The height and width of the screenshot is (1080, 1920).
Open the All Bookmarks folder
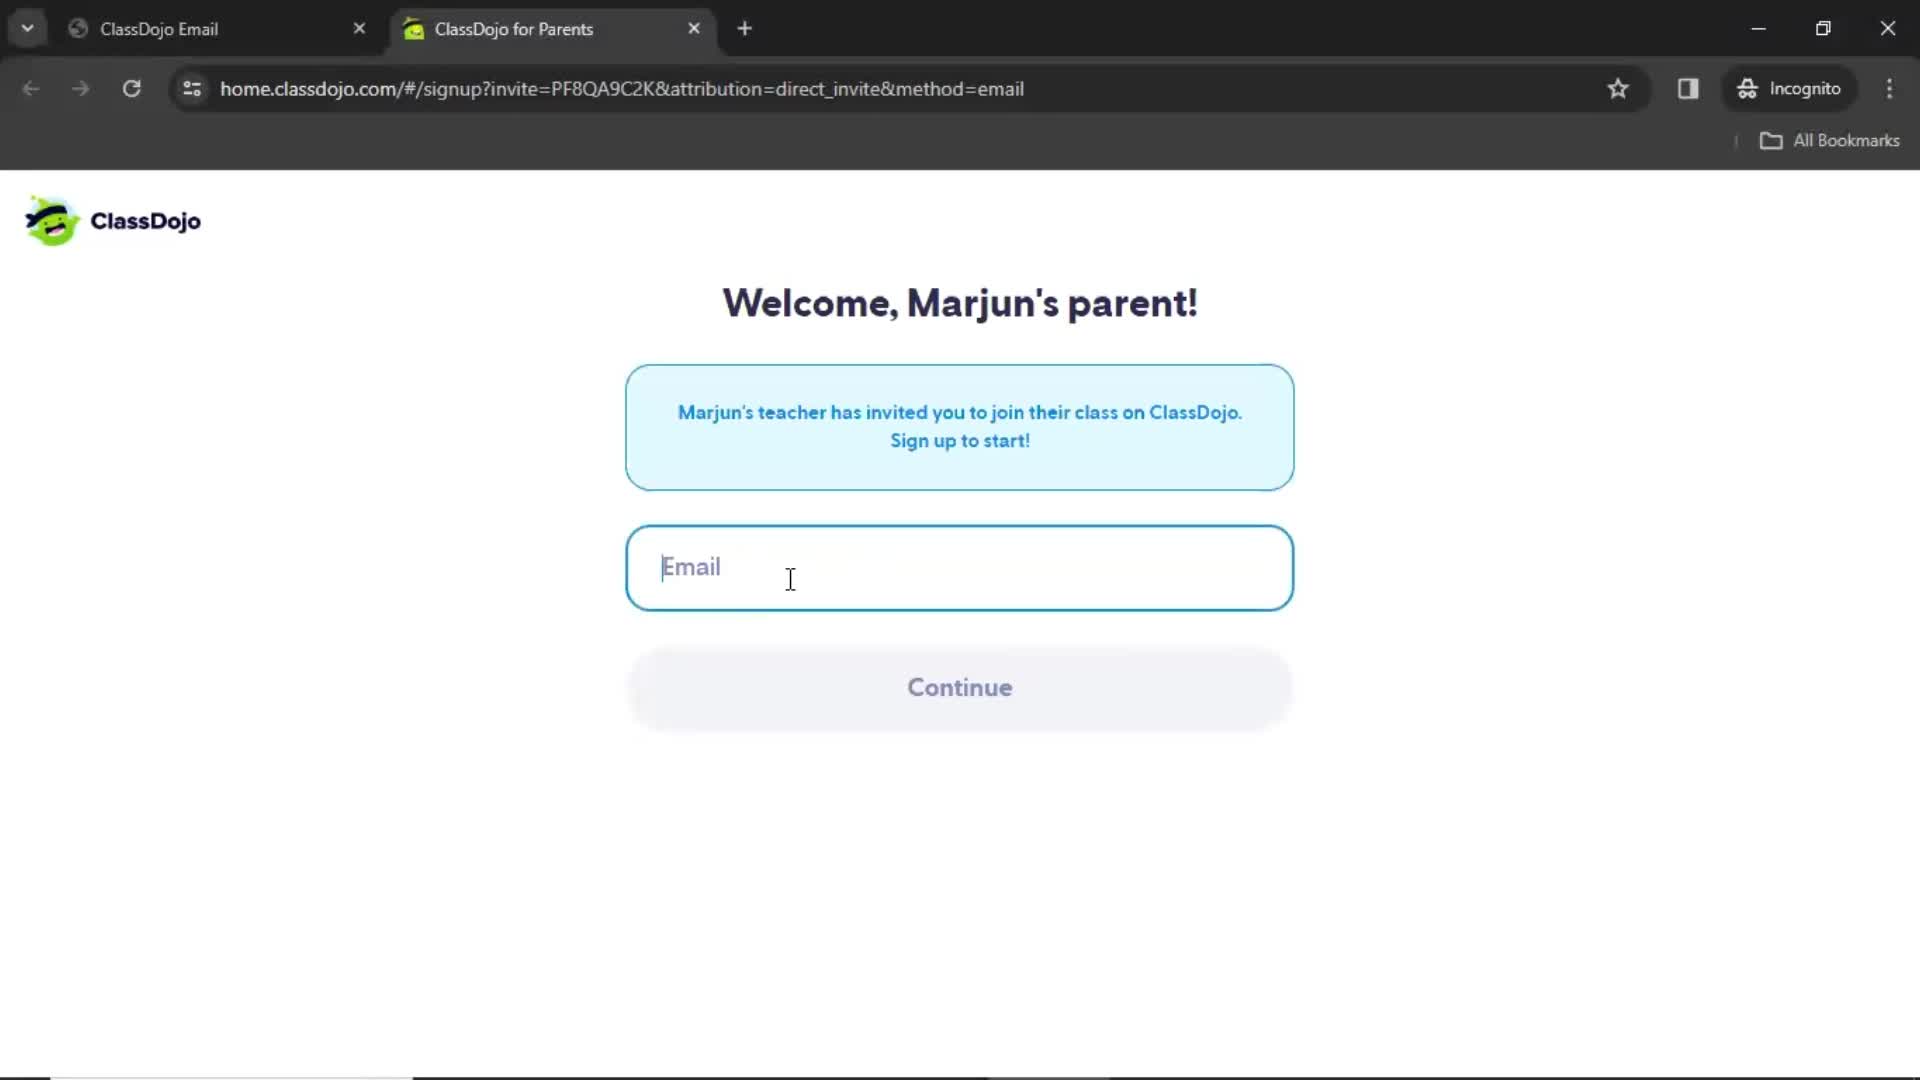coord(1829,141)
